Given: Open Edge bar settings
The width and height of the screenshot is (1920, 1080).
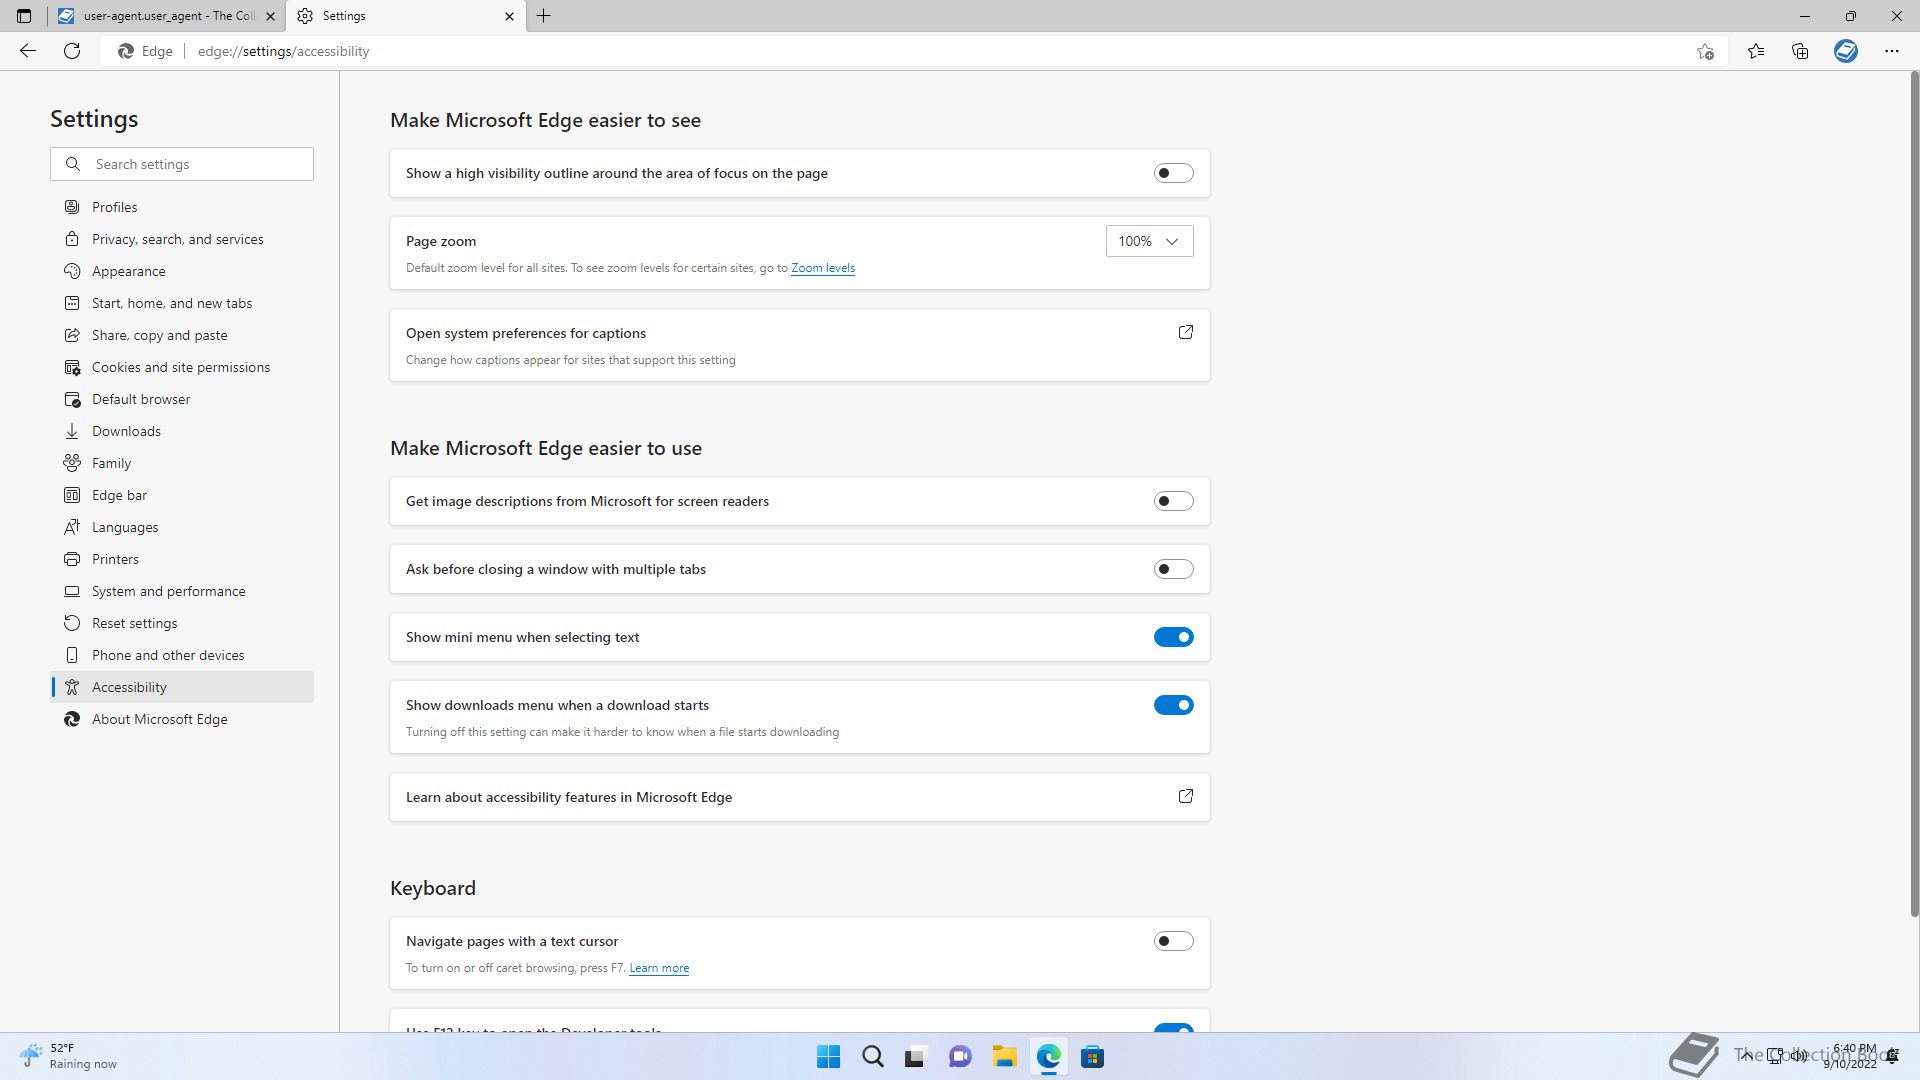Looking at the screenshot, I should click(182, 495).
